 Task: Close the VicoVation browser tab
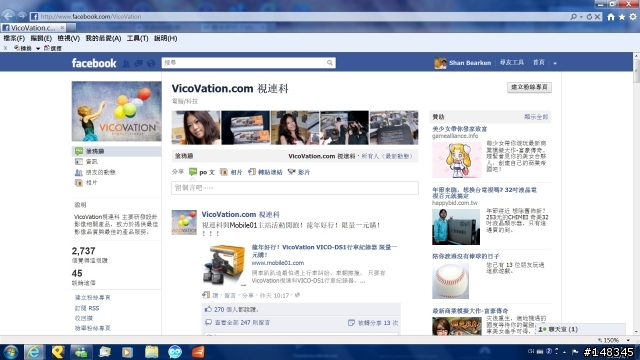click(62, 28)
